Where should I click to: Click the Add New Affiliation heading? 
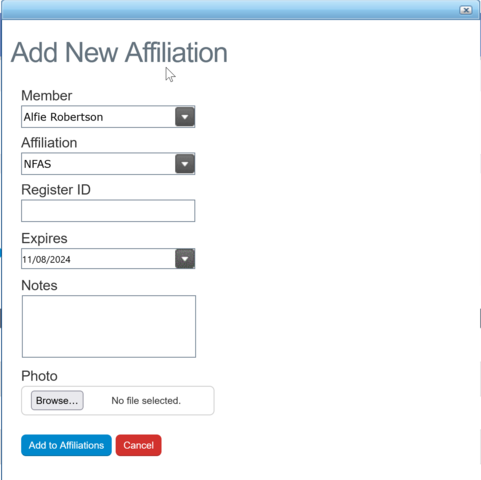pyautogui.click(x=119, y=52)
